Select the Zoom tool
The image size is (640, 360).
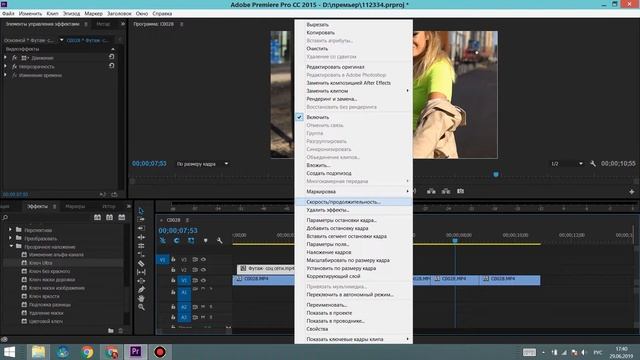click(x=141, y=307)
